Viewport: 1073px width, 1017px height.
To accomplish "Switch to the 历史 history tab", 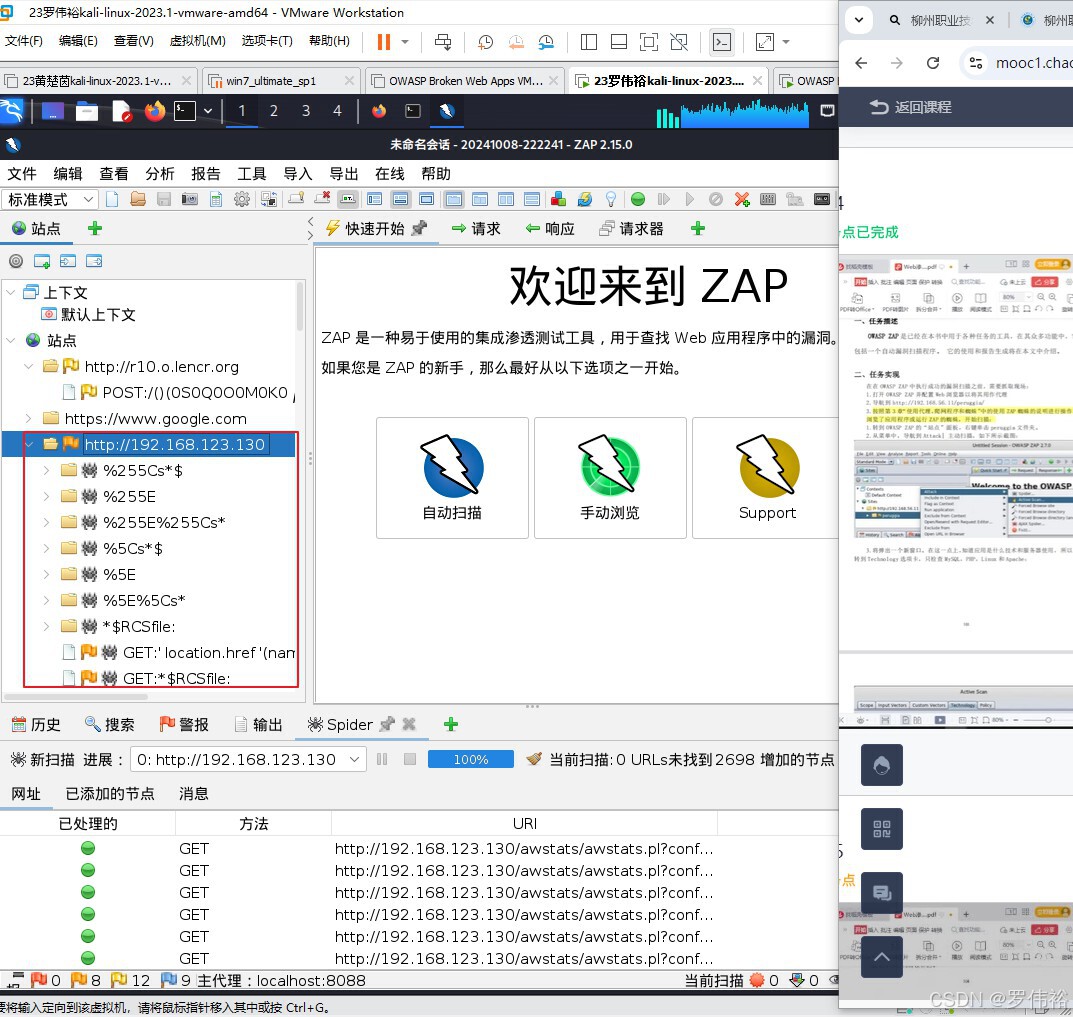I will [x=36, y=724].
